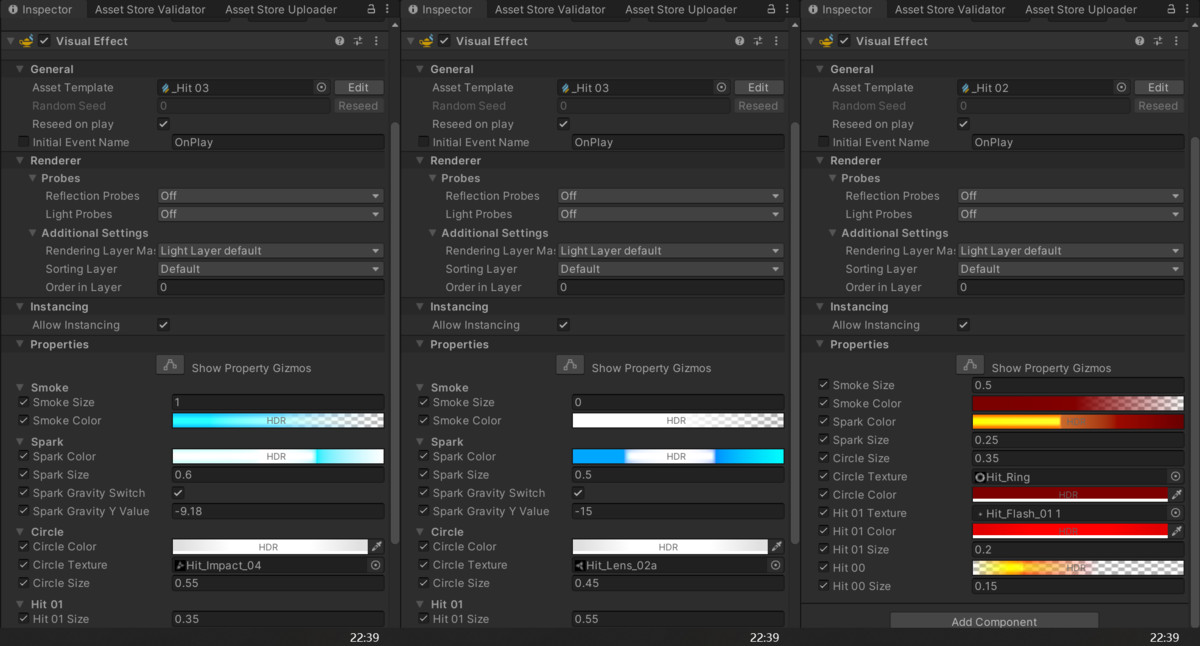Toggle Show Property Gizmos icon in middle Inspector

click(x=570, y=366)
